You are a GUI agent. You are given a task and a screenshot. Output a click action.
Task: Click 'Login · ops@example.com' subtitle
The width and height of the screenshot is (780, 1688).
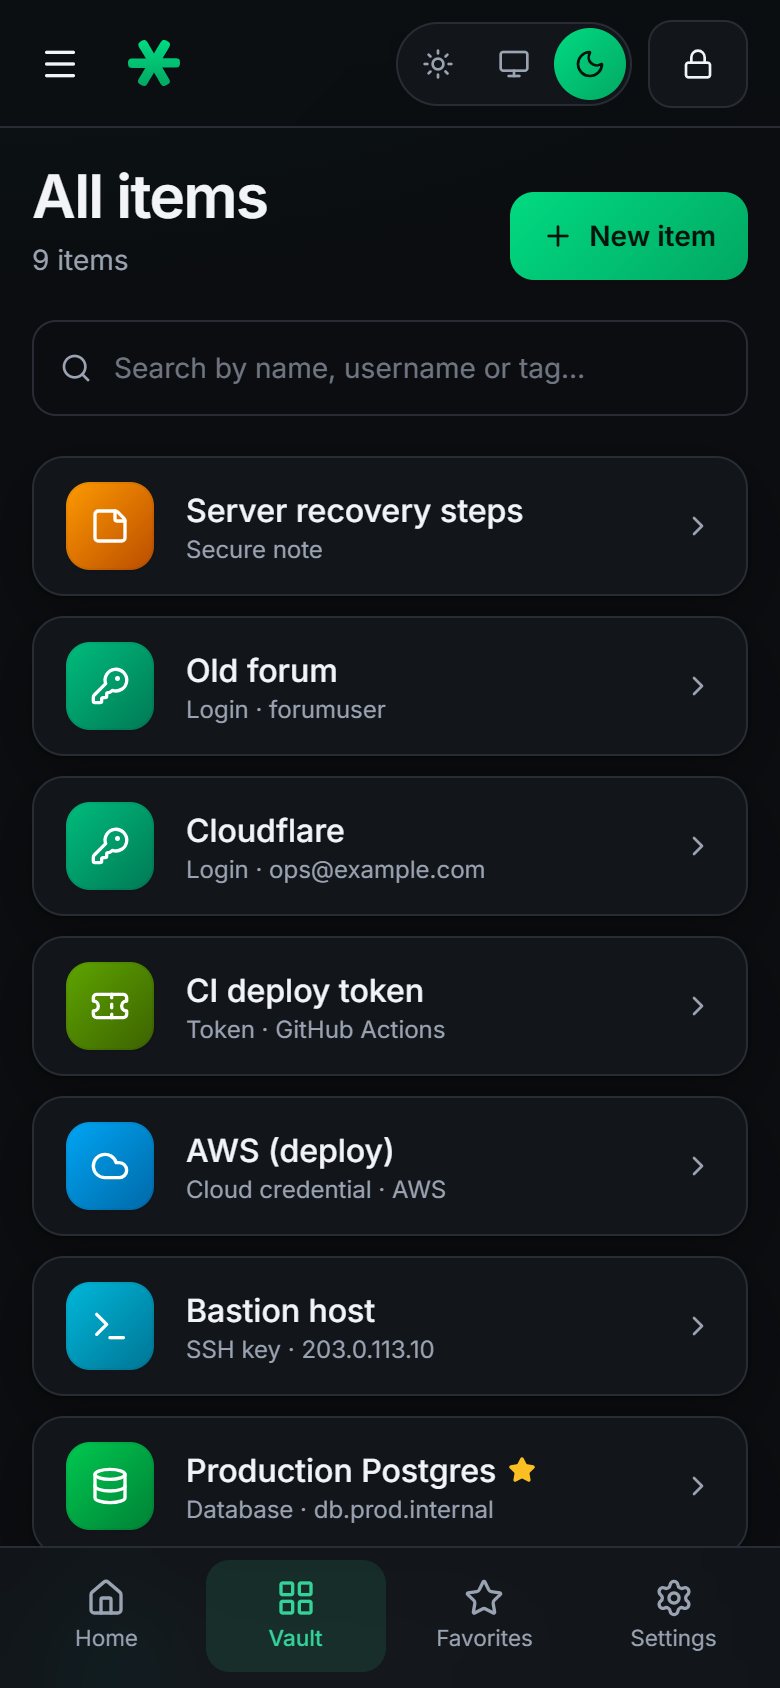pos(336,870)
